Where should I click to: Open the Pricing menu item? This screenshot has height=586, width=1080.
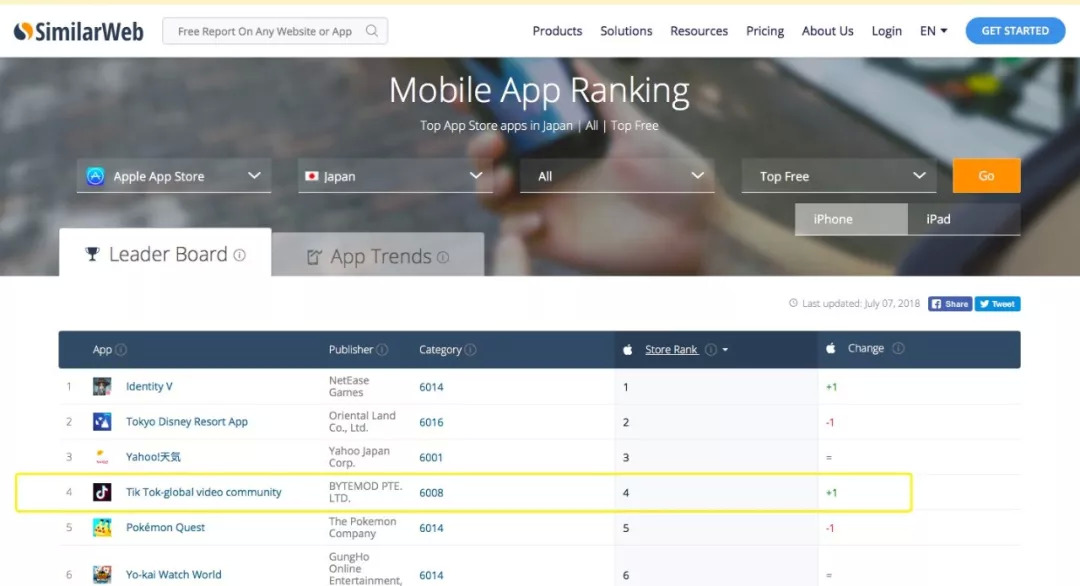765,31
